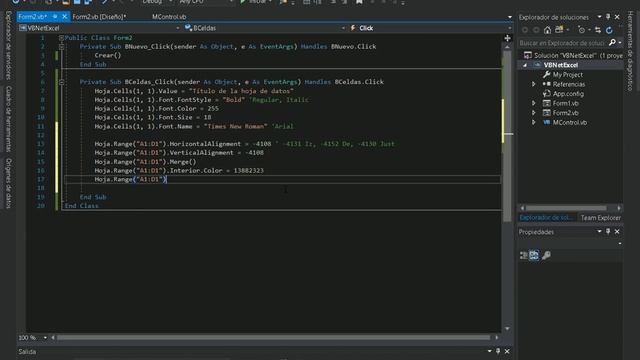Toggle auto-hide pin on Propiedades panel
This screenshot has width=640, height=360.
click(608, 231)
